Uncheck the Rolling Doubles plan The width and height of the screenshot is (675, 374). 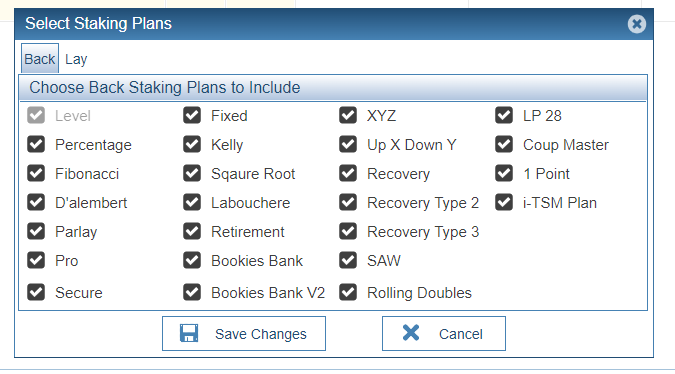coord(348,292)
